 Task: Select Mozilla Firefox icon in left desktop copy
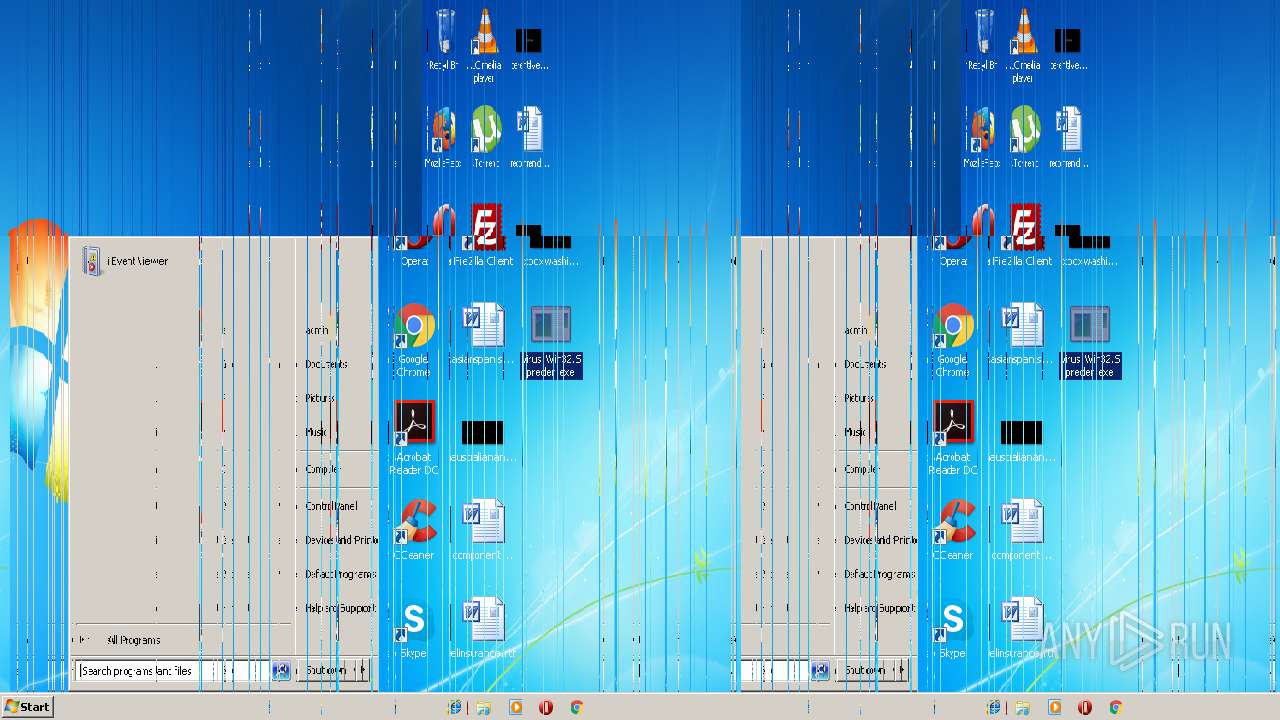pos(444,138)
